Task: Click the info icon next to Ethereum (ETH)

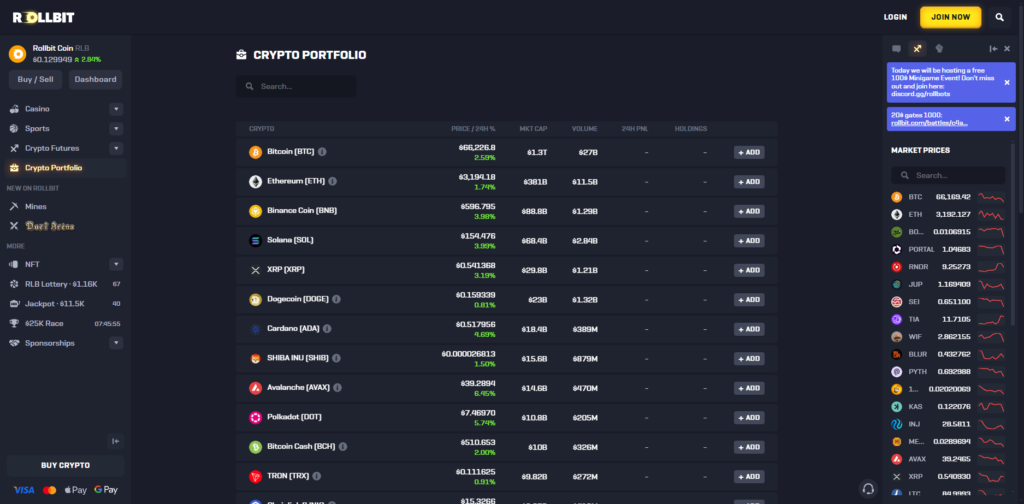Action: 332,181
